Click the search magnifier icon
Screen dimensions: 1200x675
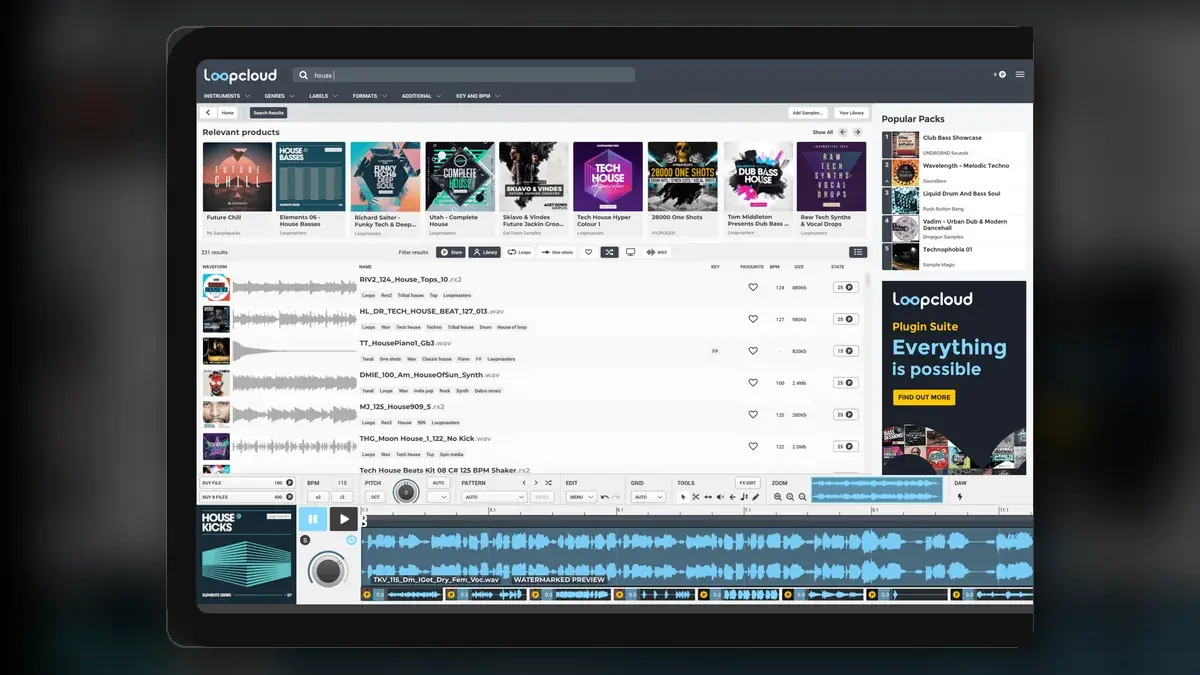pos(304,75)
